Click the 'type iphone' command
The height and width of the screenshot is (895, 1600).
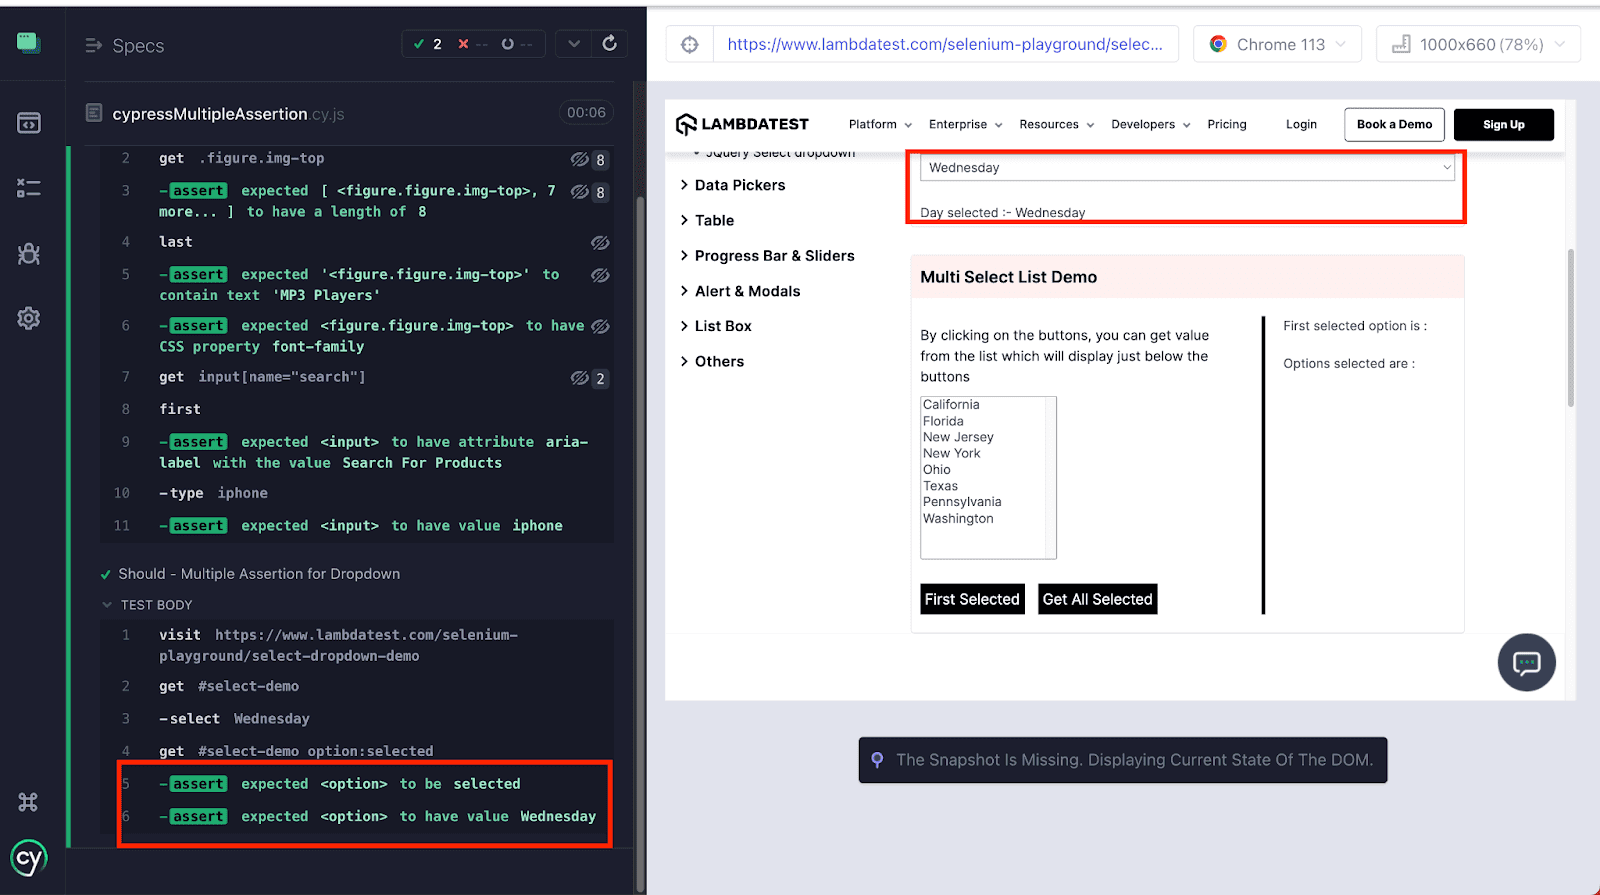(357, 493)
